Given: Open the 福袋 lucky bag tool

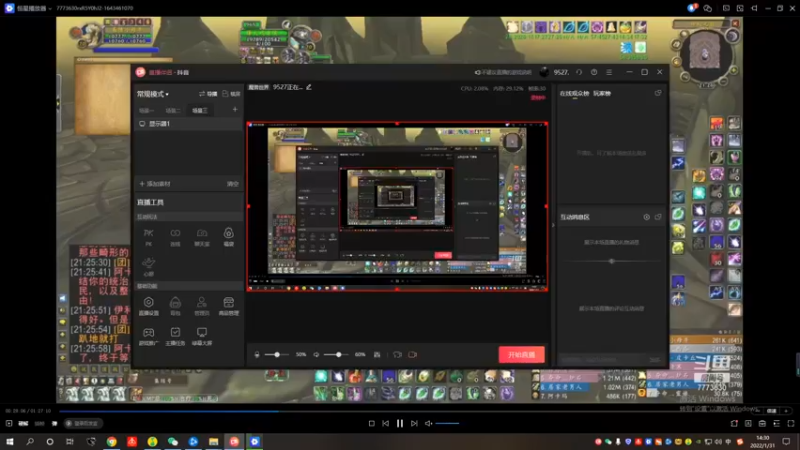Looking at the screenshot, I should 229,237.
